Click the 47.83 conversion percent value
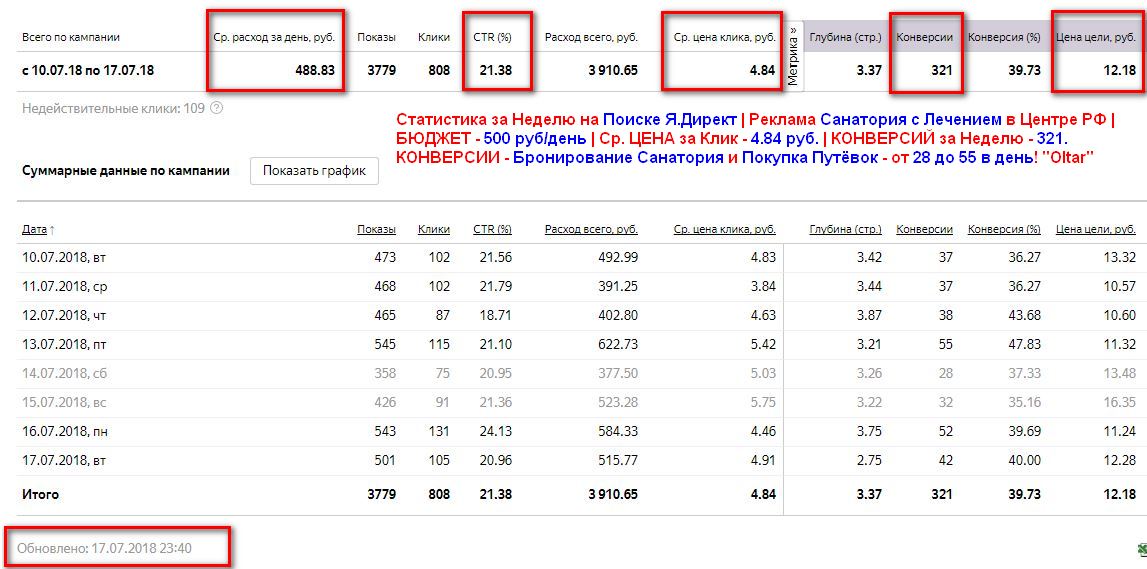This screenshot has width=1147, height=569. [1025, 344]
